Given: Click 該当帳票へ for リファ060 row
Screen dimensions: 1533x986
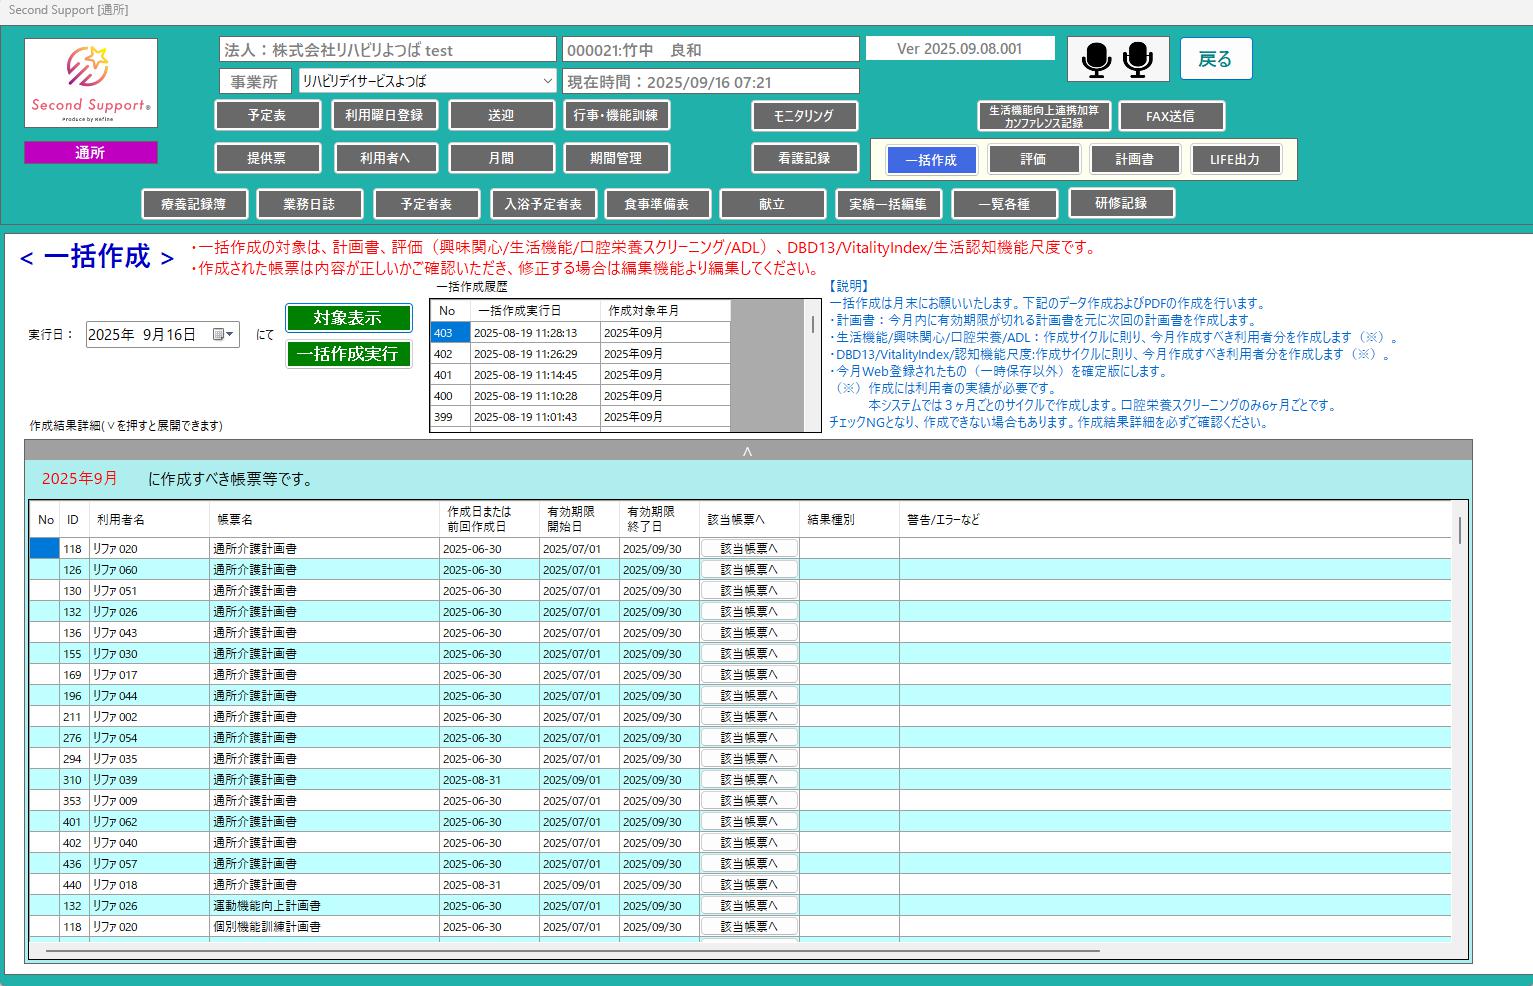Looking at the screenshot, I should click(749, 569).
